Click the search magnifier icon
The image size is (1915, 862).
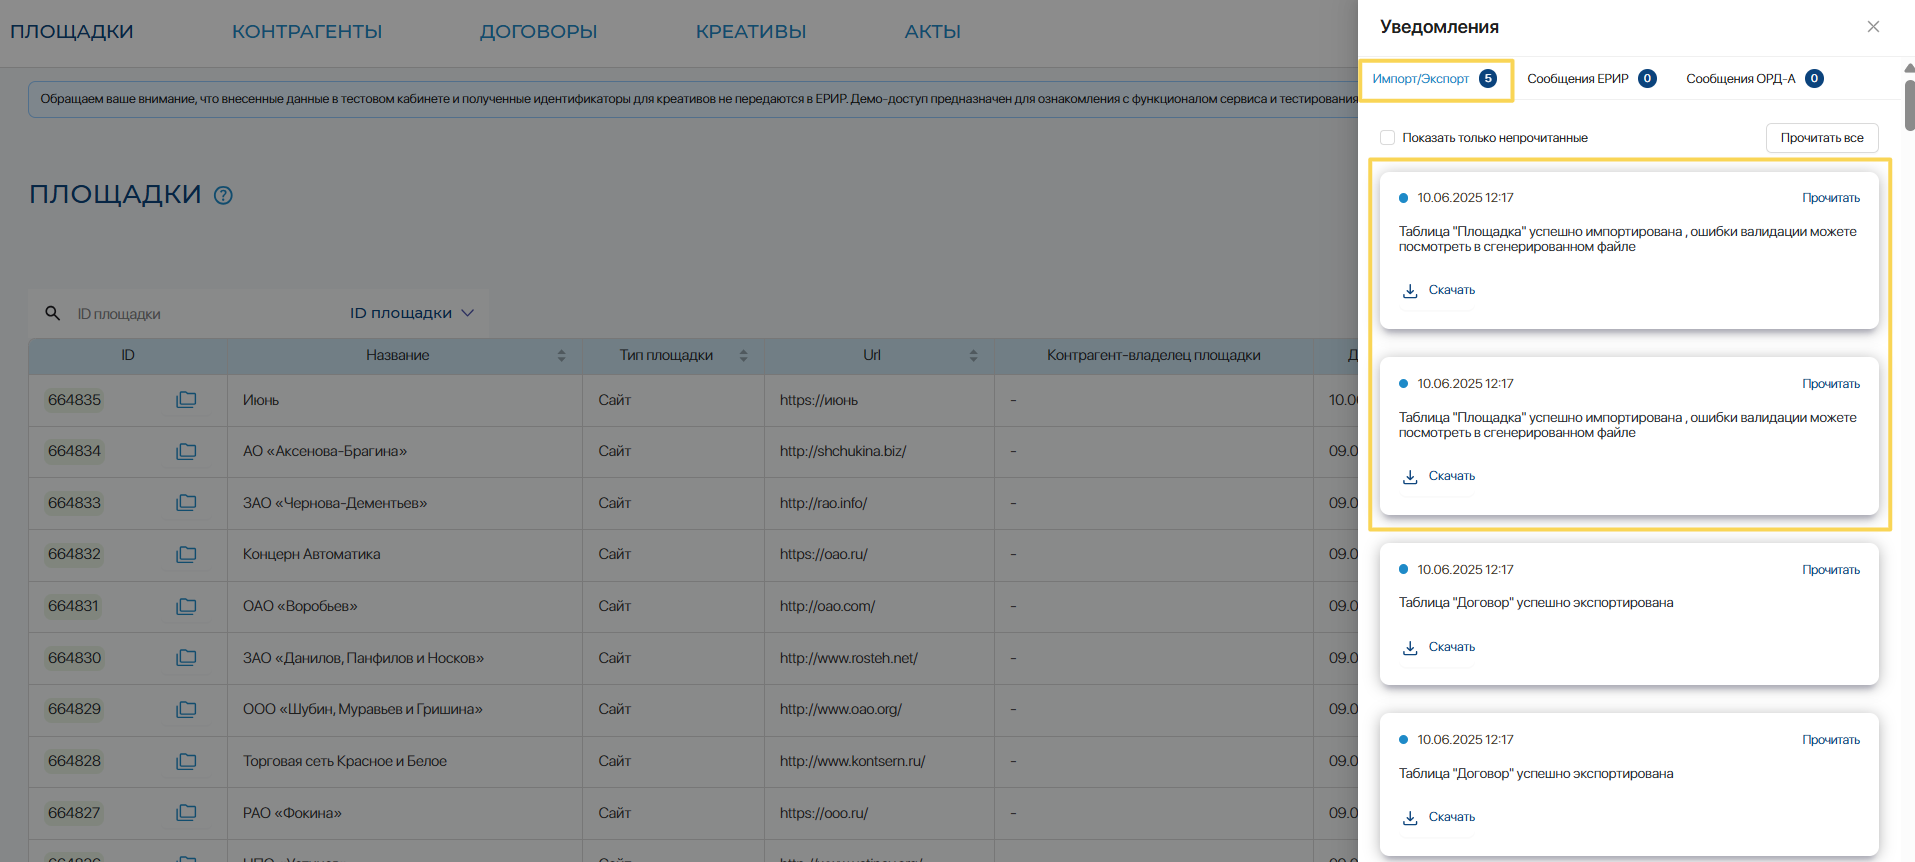click(x=53, y=313)
